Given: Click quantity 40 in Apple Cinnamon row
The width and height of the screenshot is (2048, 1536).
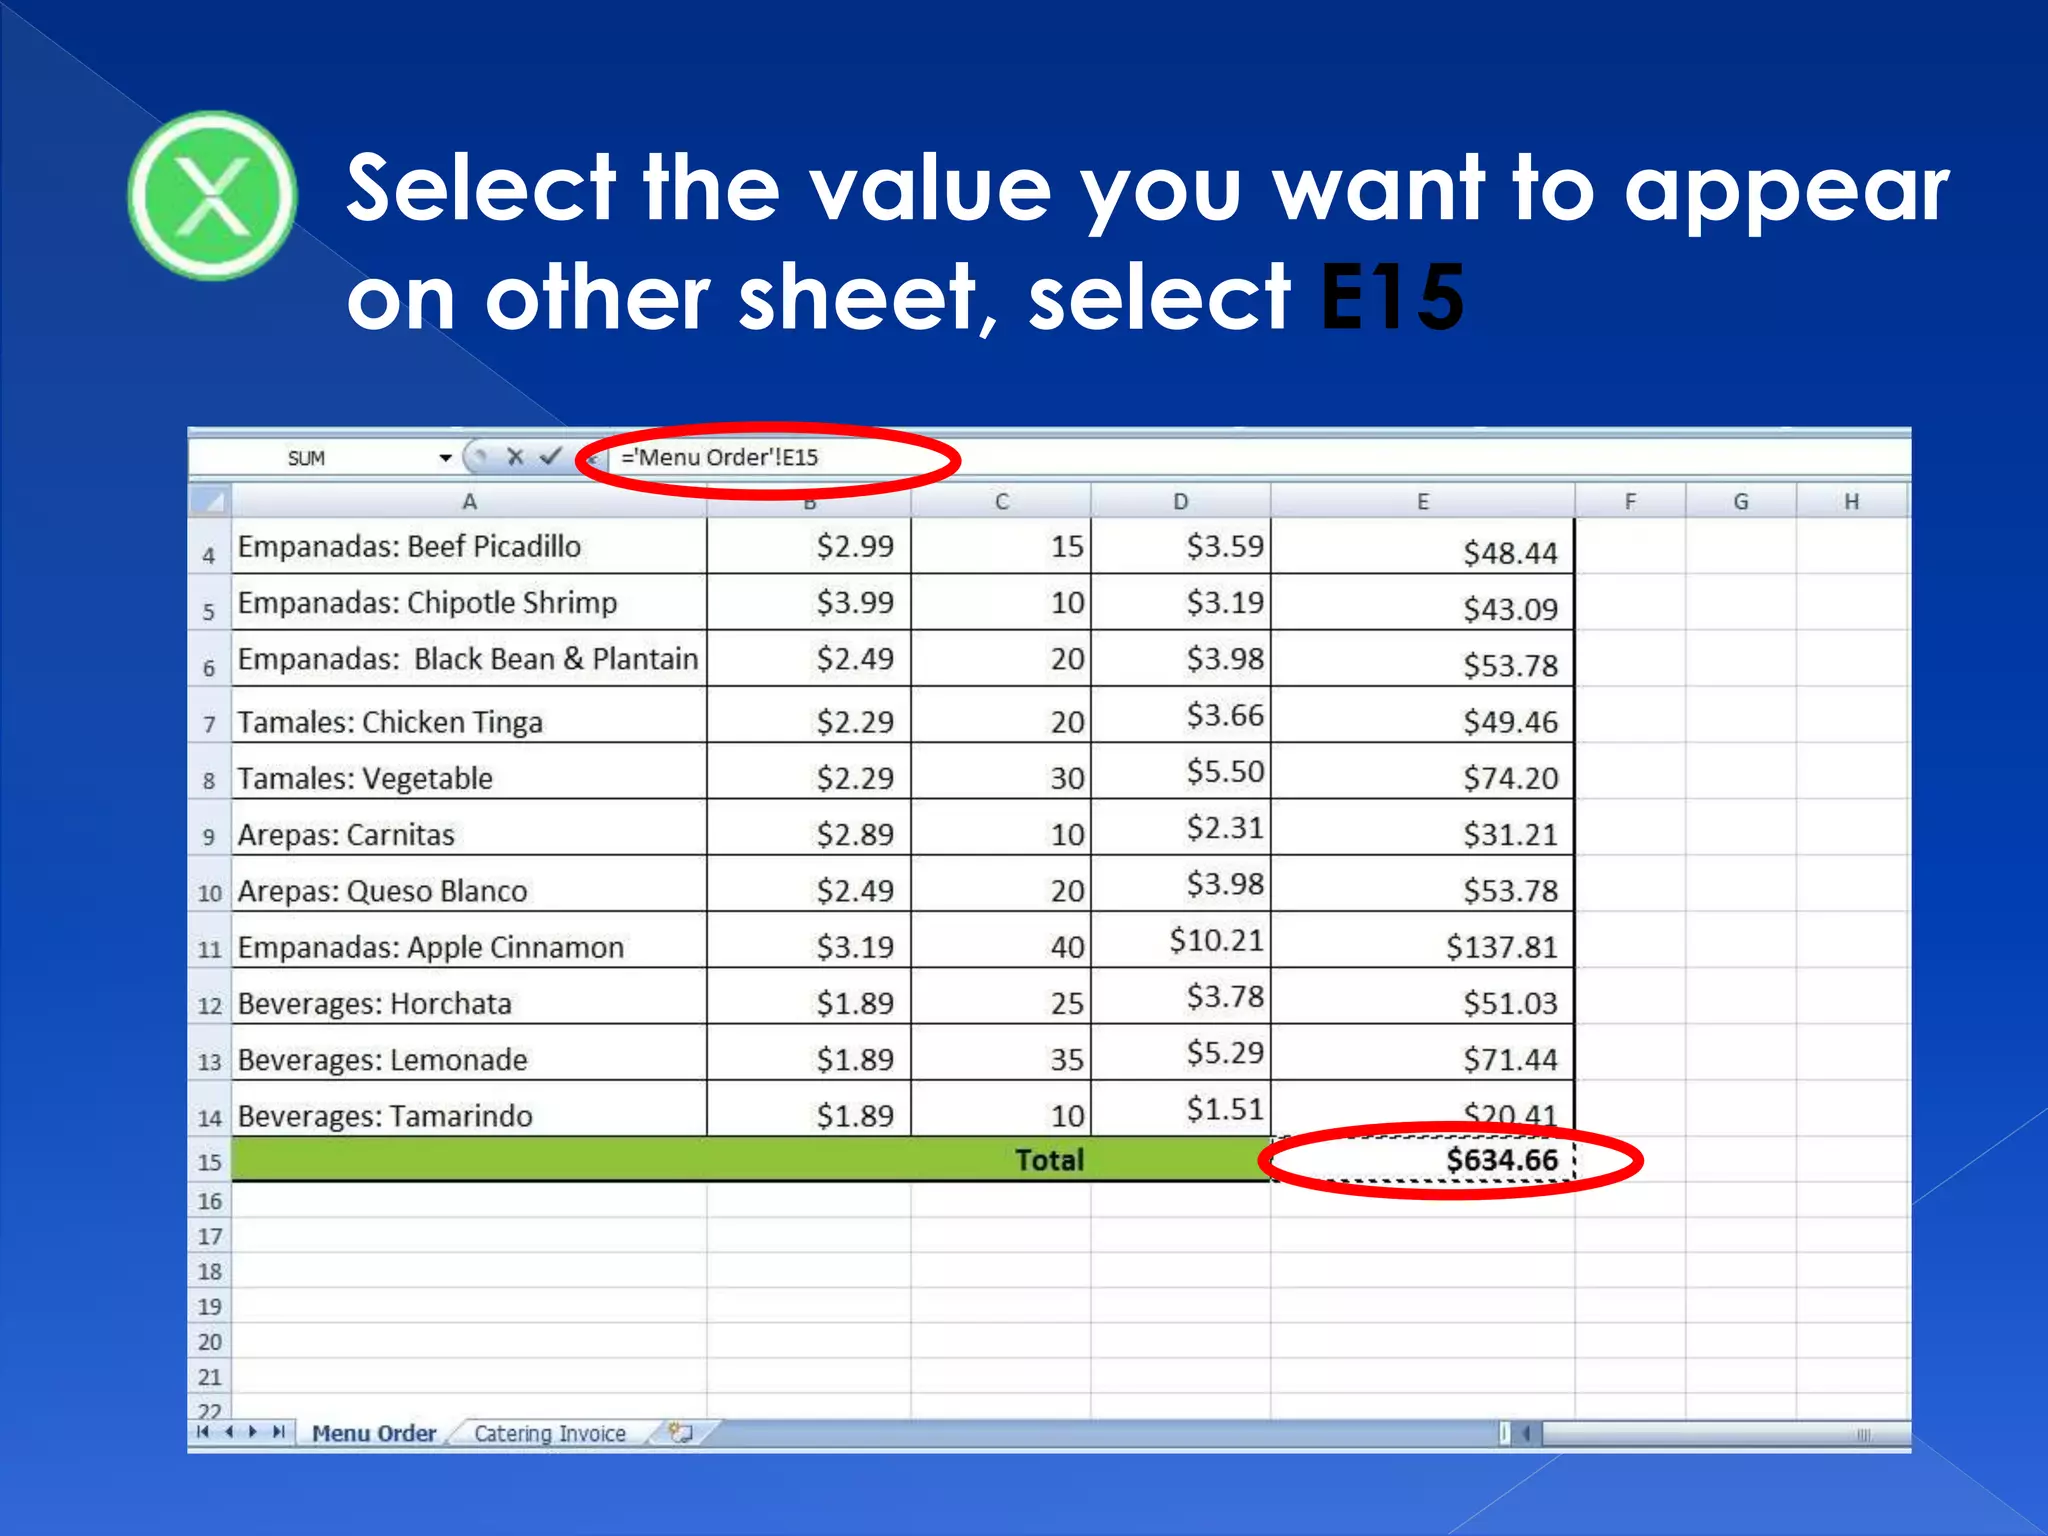Looking at the screenshot, I should tap(1001, 941).
